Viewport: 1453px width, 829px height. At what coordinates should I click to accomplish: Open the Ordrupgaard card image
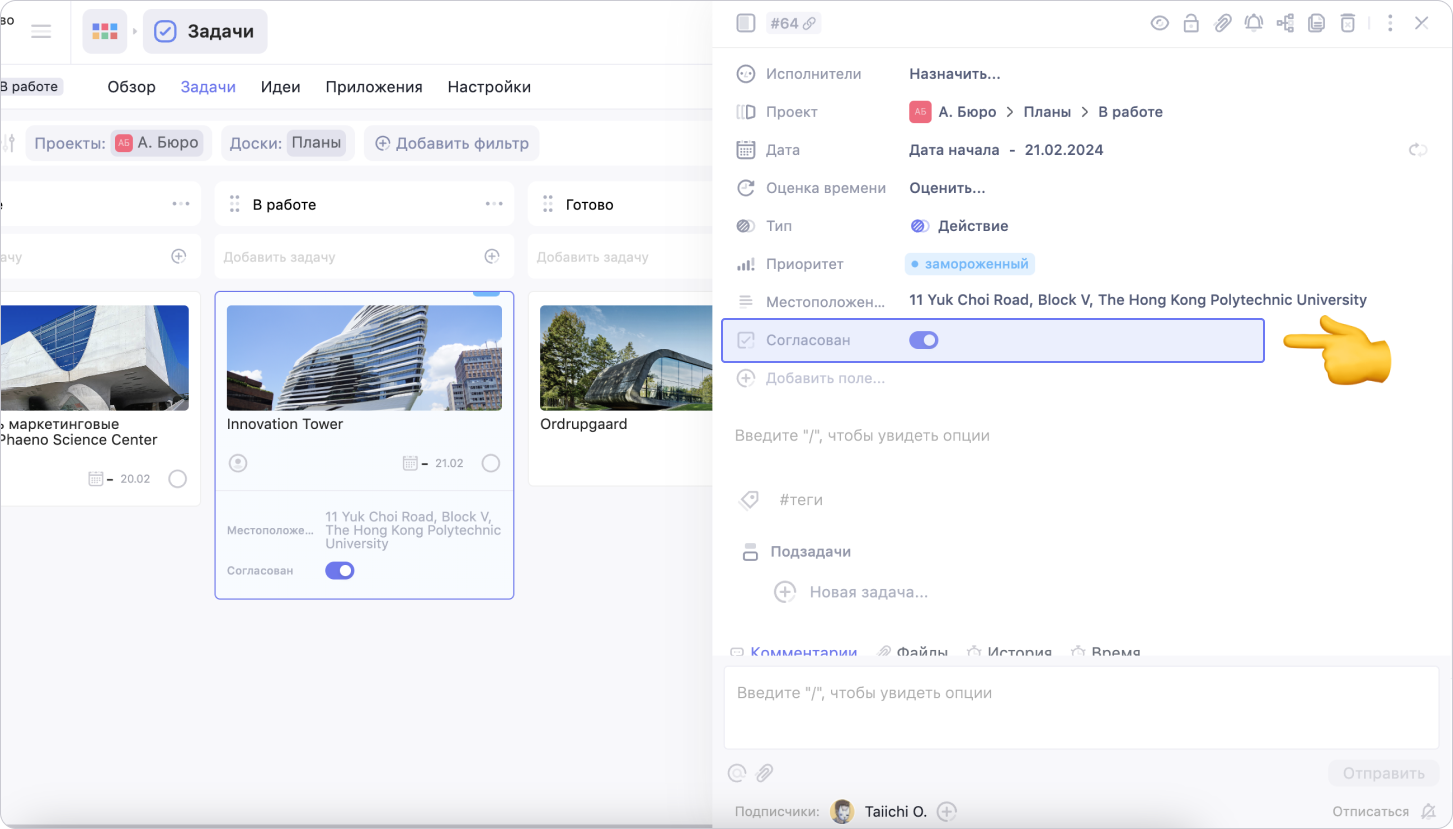[626, 358]
